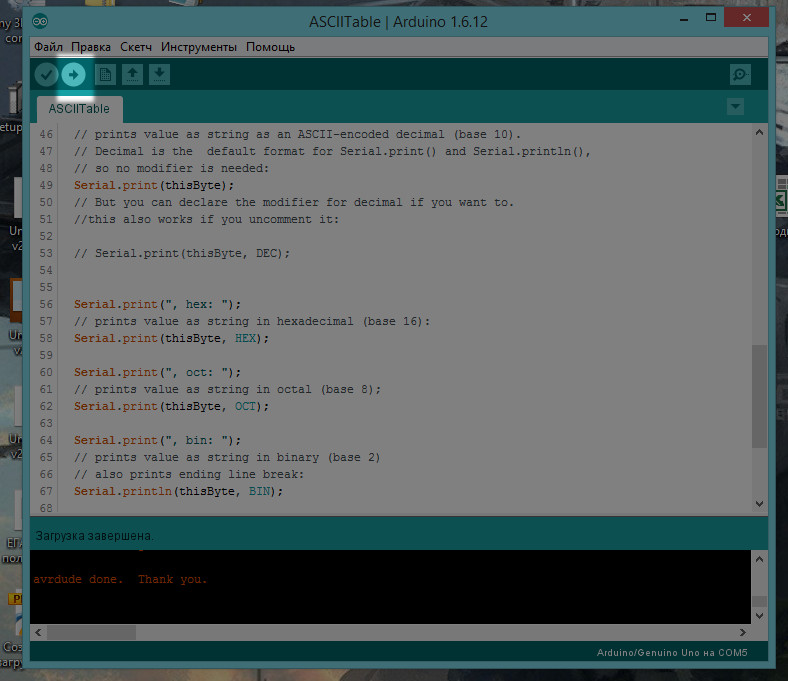Open a sketch with the up-arrow icon
This screenshot has width=788, height=681.
[x=132, y=75]
